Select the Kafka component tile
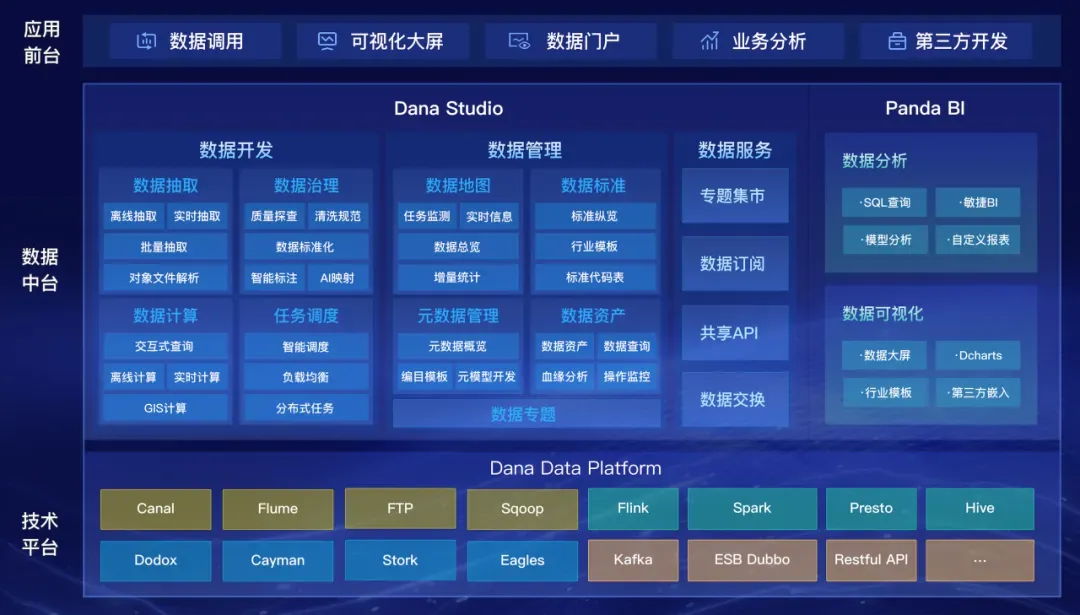The width and height of the screenshot is (1080, 615). pyautogui.click(x=633, y=560)
